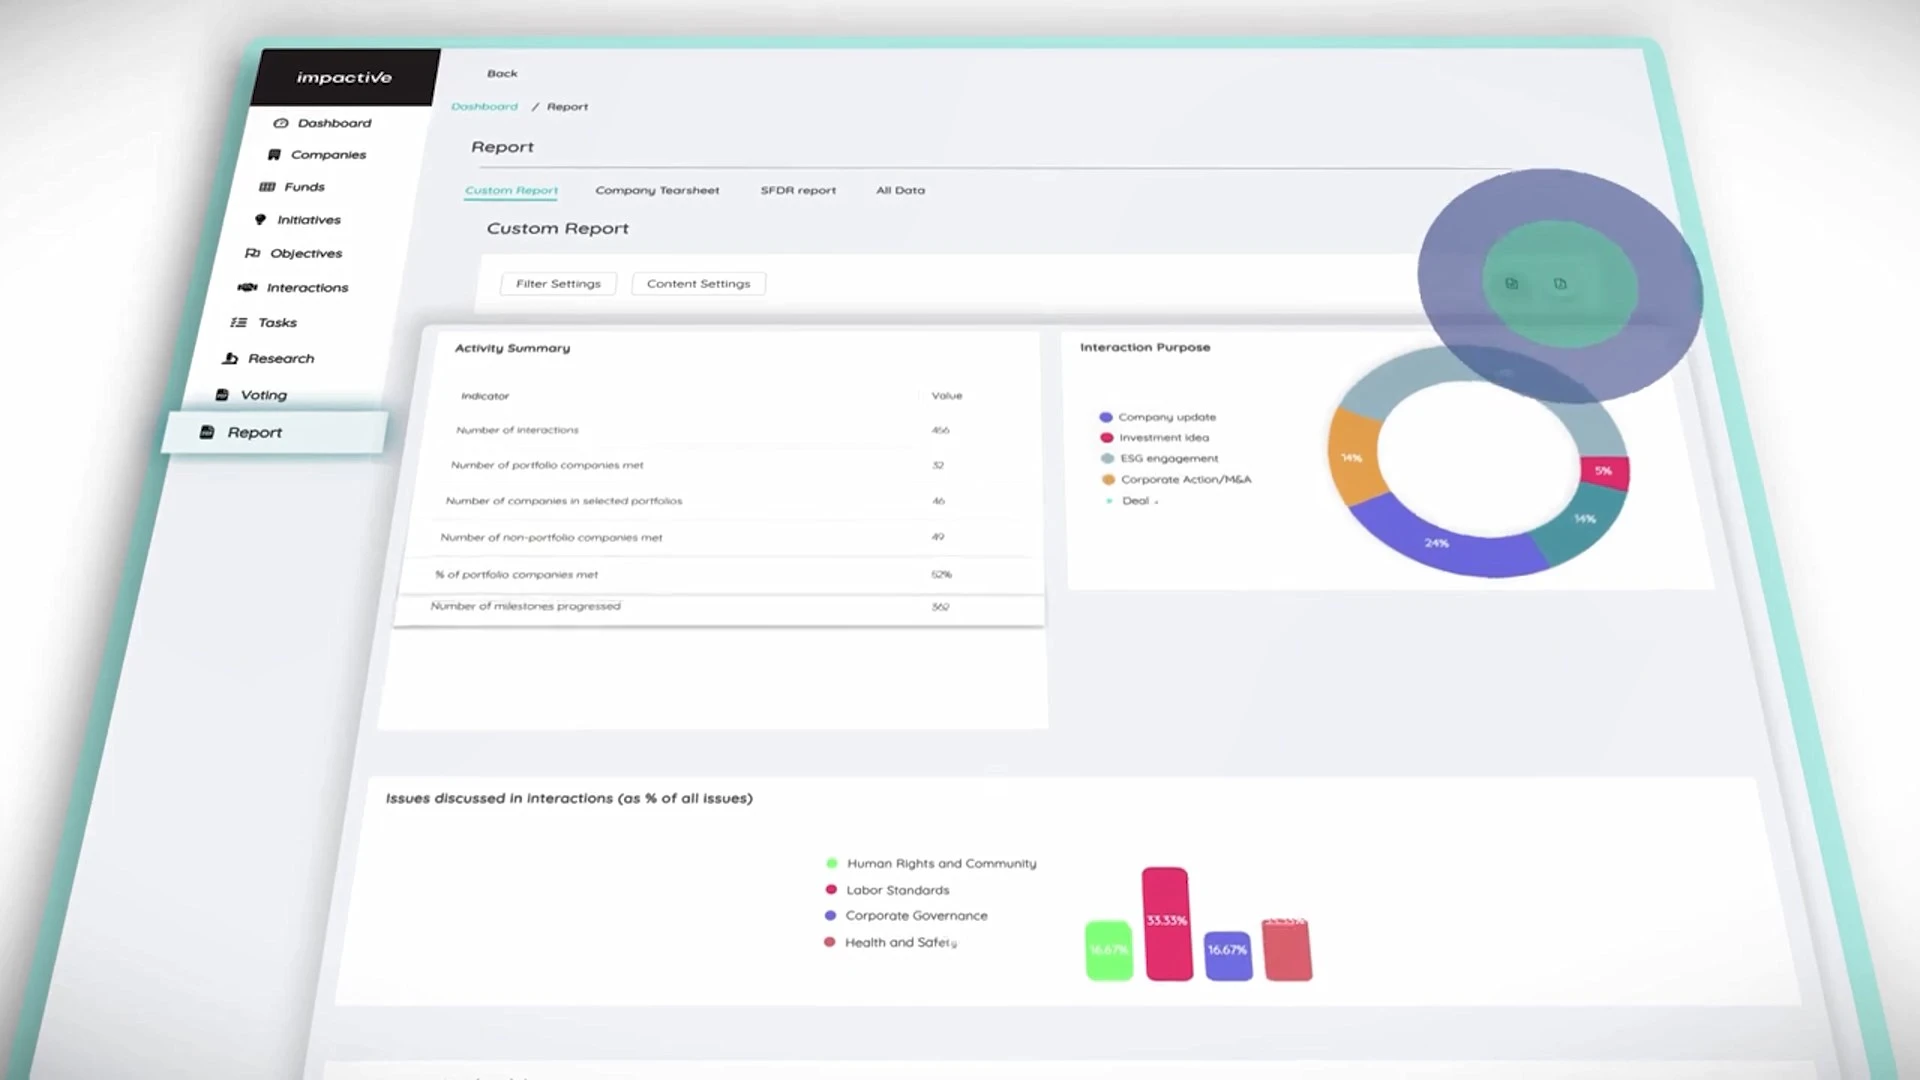Open the Voting file icon
The height and width of the screenshot is (1080, 1920).
[222, 396]
